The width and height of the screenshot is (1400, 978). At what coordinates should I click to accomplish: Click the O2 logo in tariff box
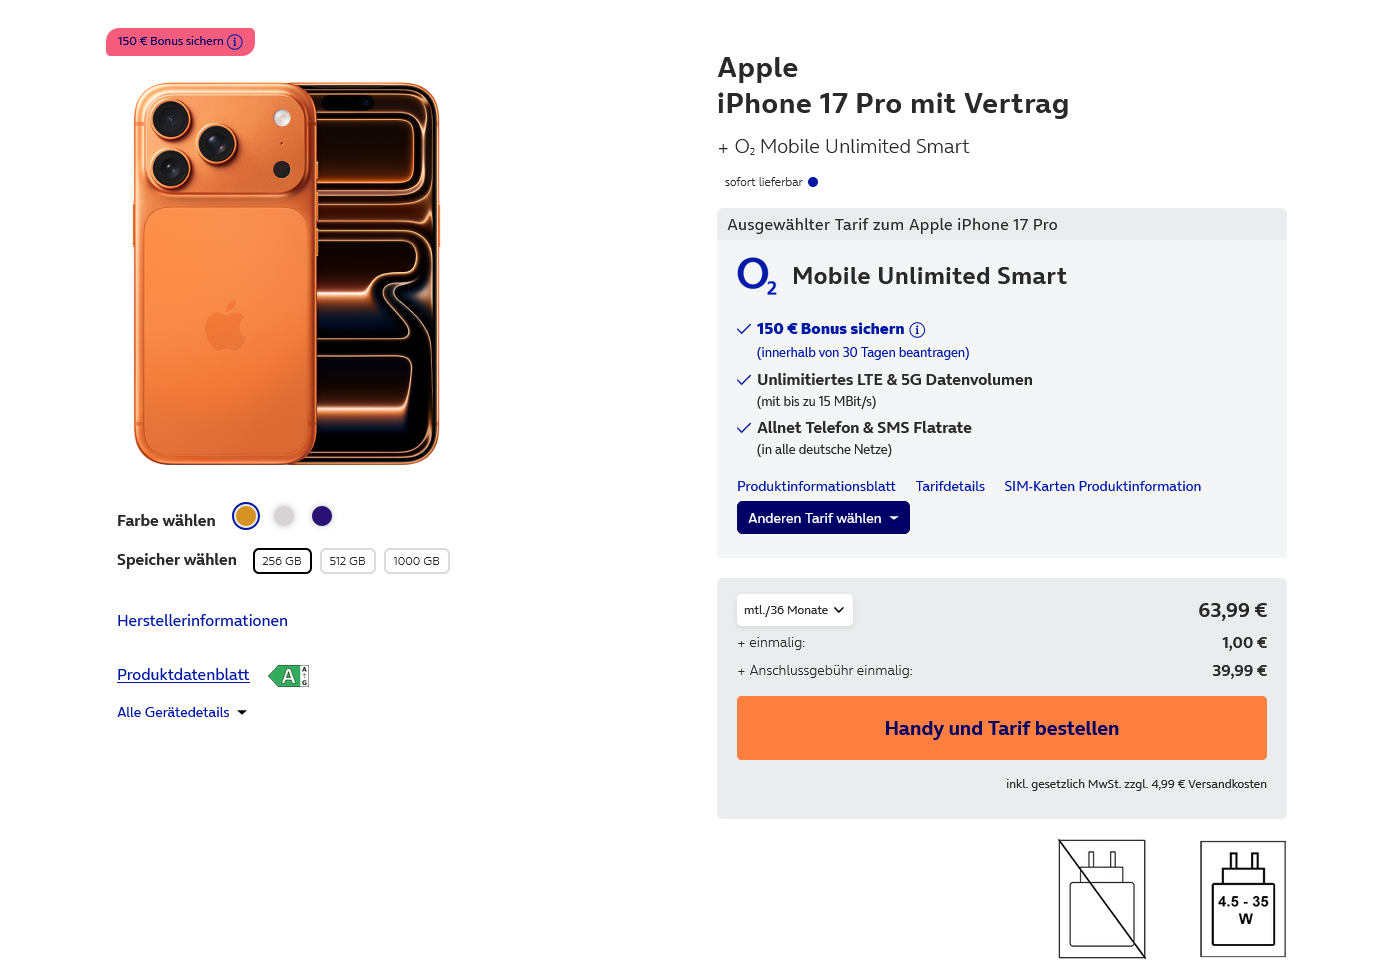756,276
